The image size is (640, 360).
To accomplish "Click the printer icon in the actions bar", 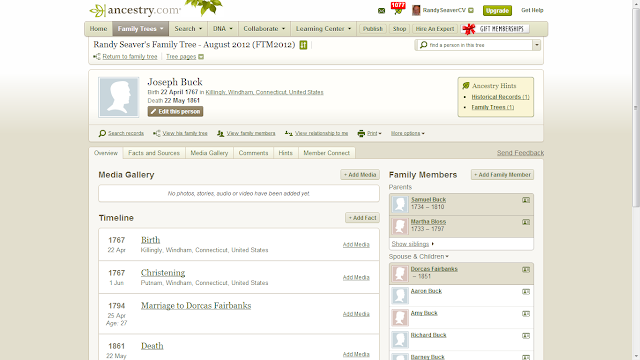I will click(361, 133).
